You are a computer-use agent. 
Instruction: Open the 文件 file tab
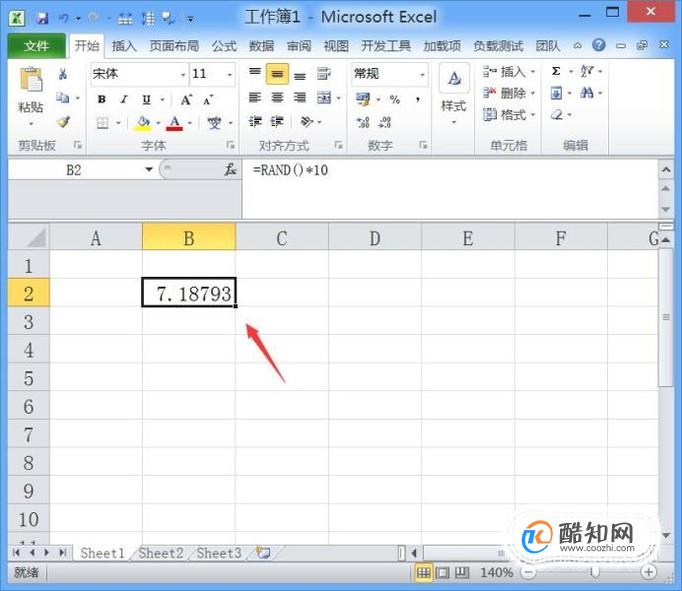point(37,46)
